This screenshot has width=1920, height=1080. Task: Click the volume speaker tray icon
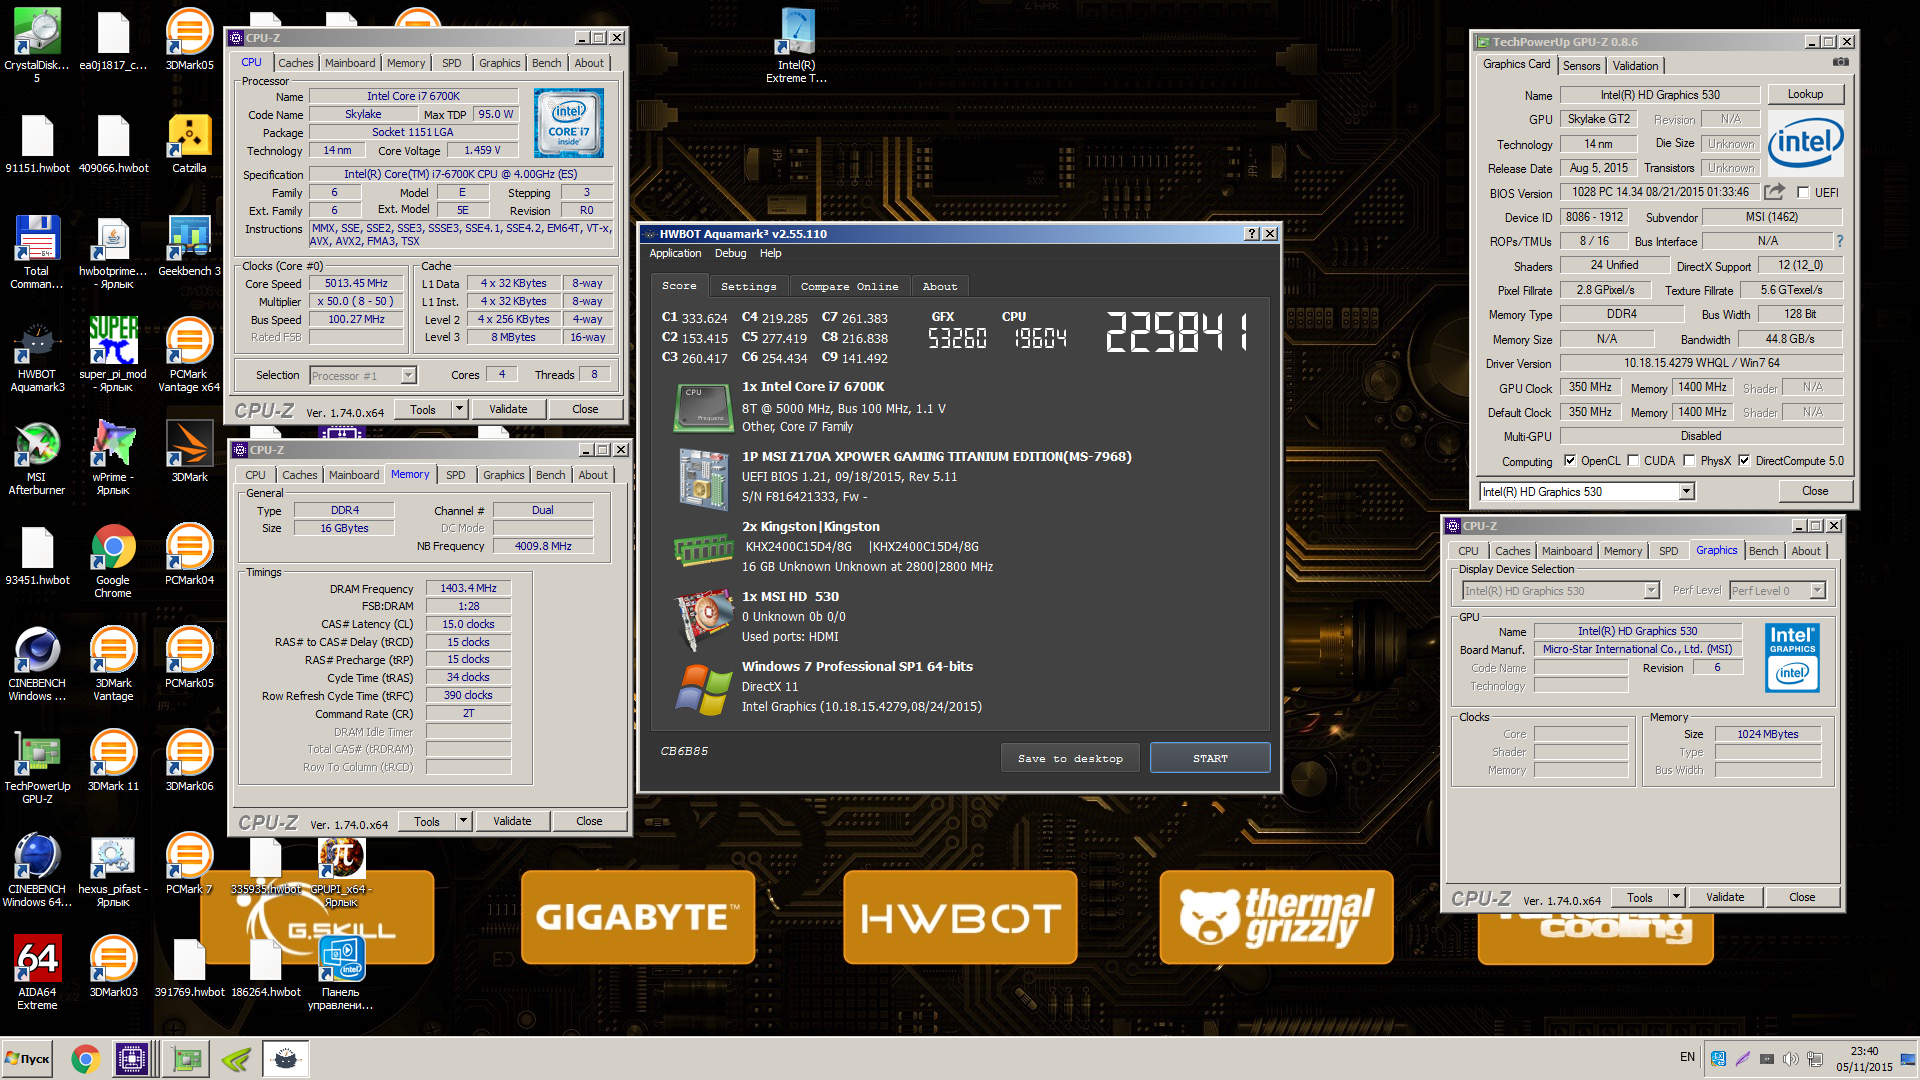(1790, 1058)
